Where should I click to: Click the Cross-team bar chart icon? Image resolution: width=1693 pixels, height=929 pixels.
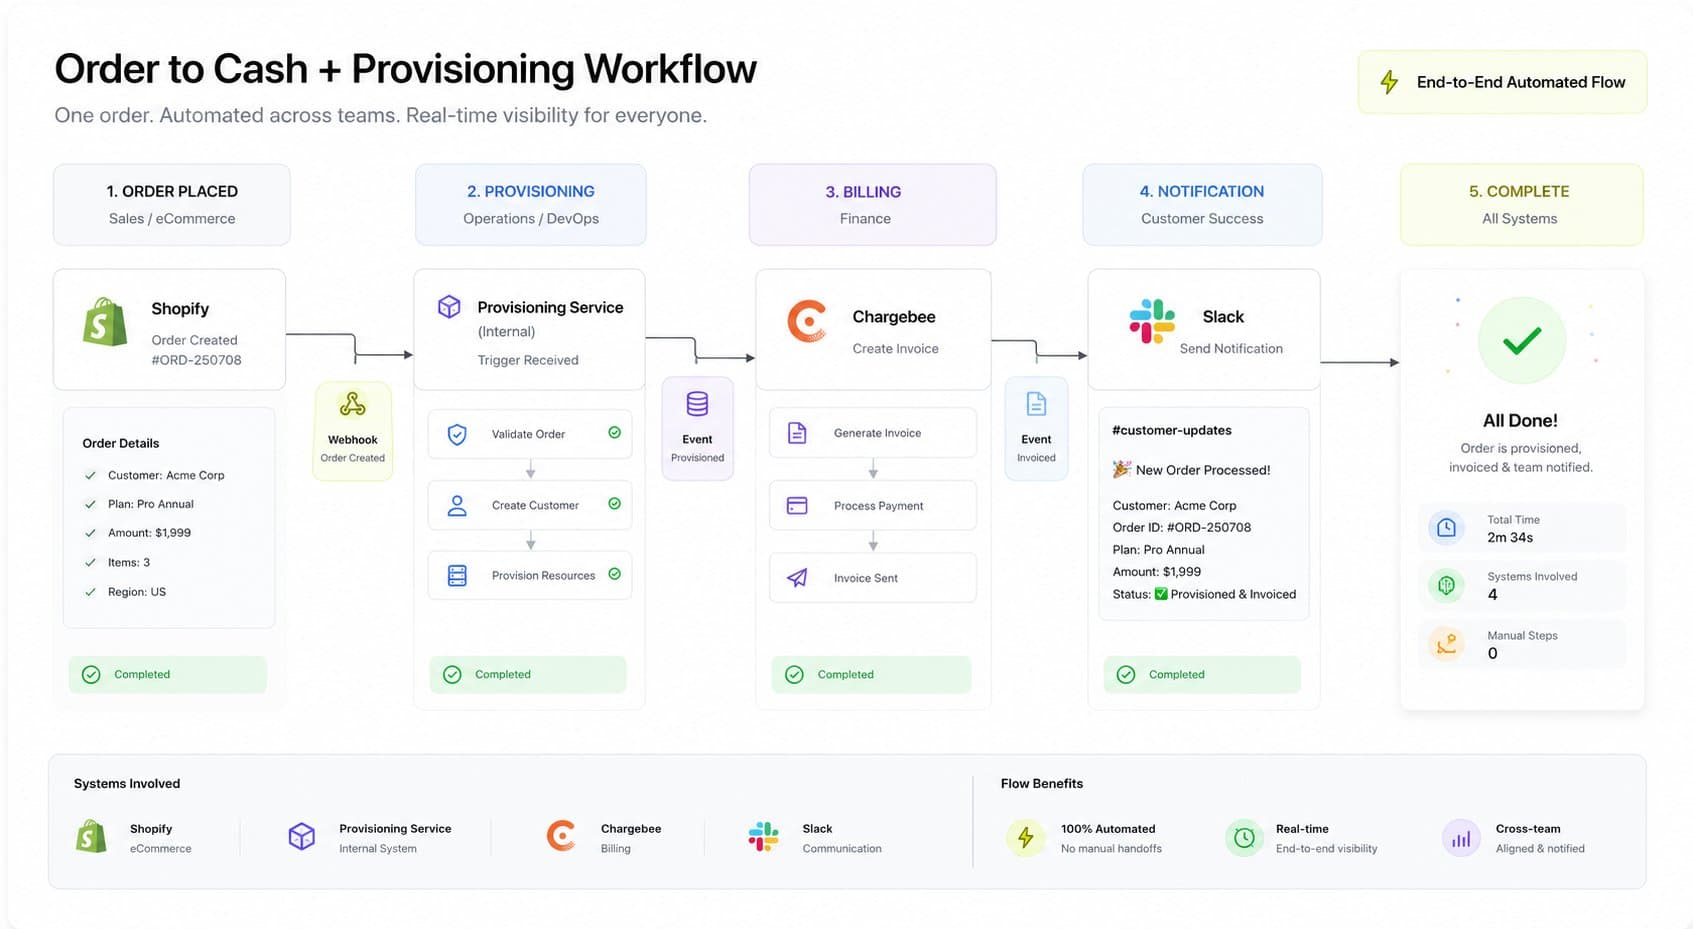pyautogui.click(x=1461, y=838)
